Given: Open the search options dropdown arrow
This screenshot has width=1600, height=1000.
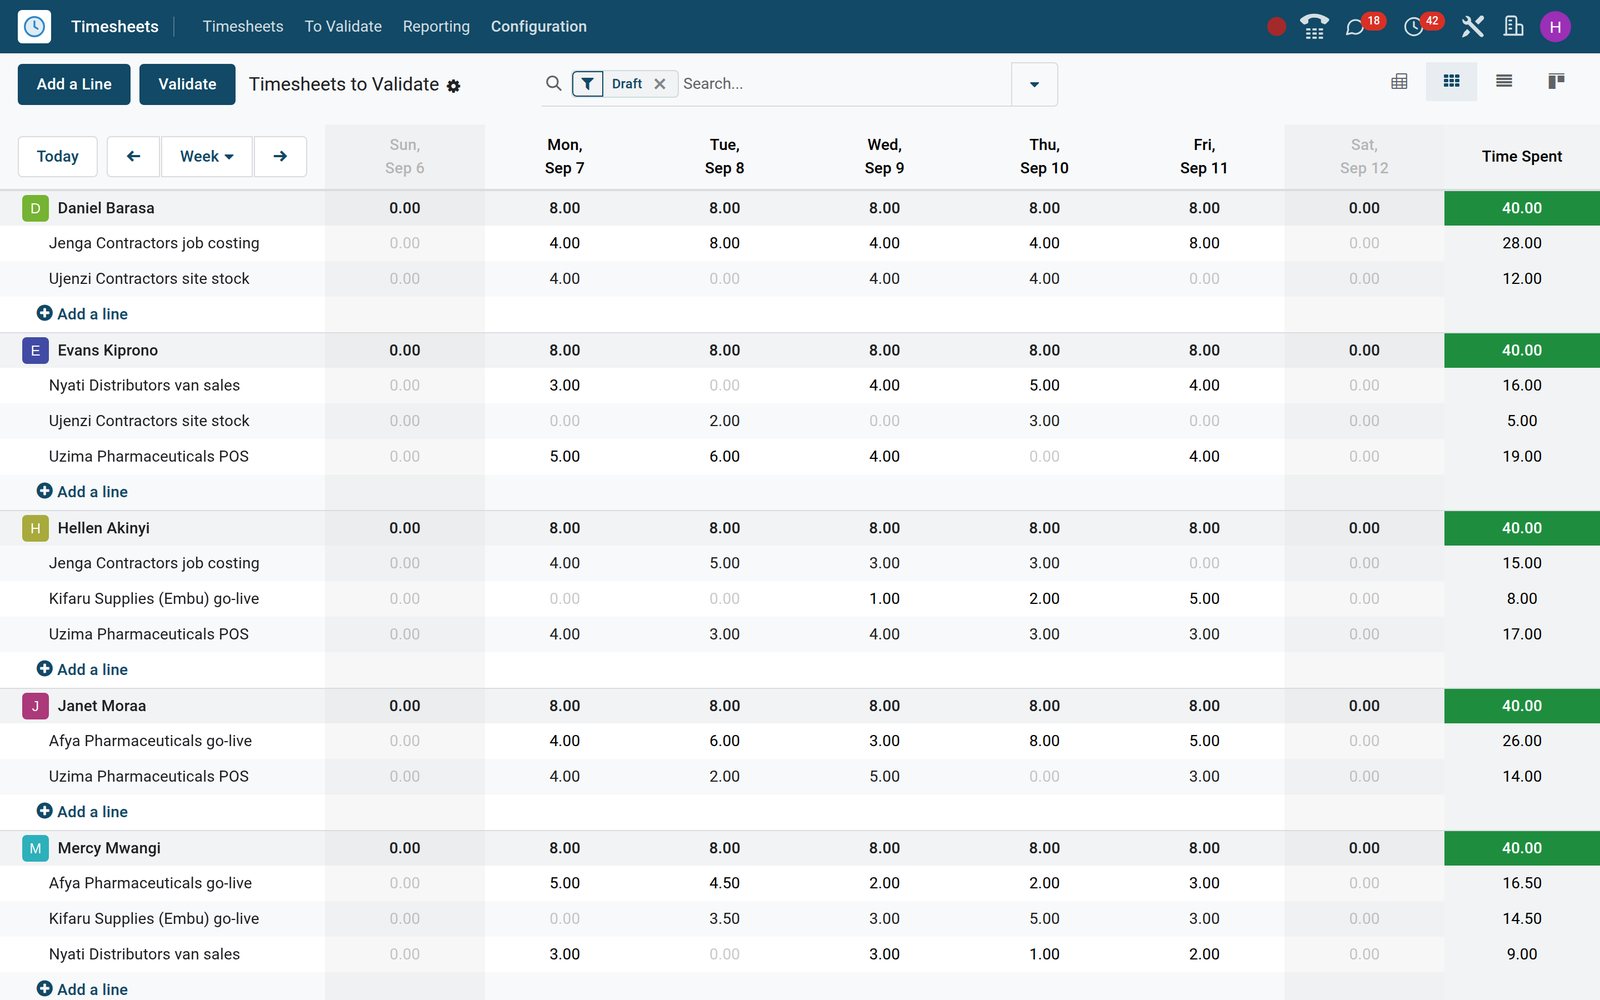Looking at the screenshot, I should point(1034,84).
